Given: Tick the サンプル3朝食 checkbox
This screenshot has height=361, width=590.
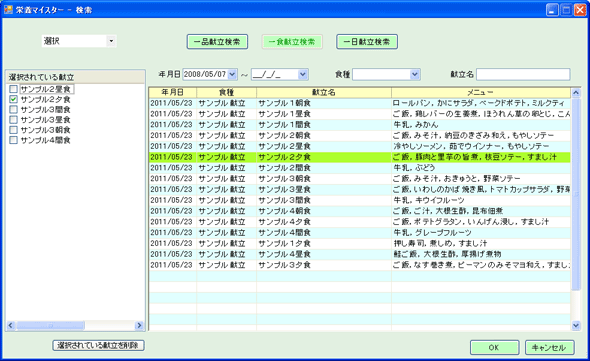Looking at the screenshot, I should [14, 130].
